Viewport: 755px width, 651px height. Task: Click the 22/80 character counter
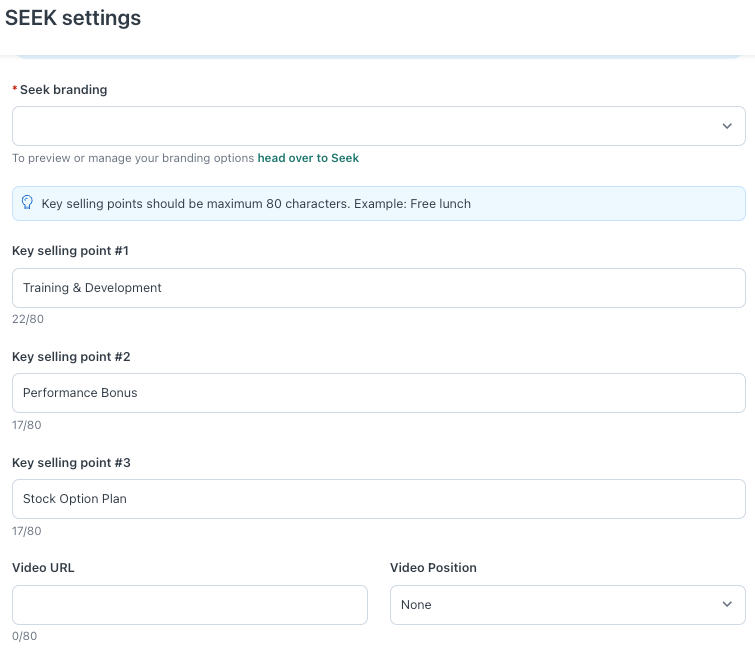[28, 319]
